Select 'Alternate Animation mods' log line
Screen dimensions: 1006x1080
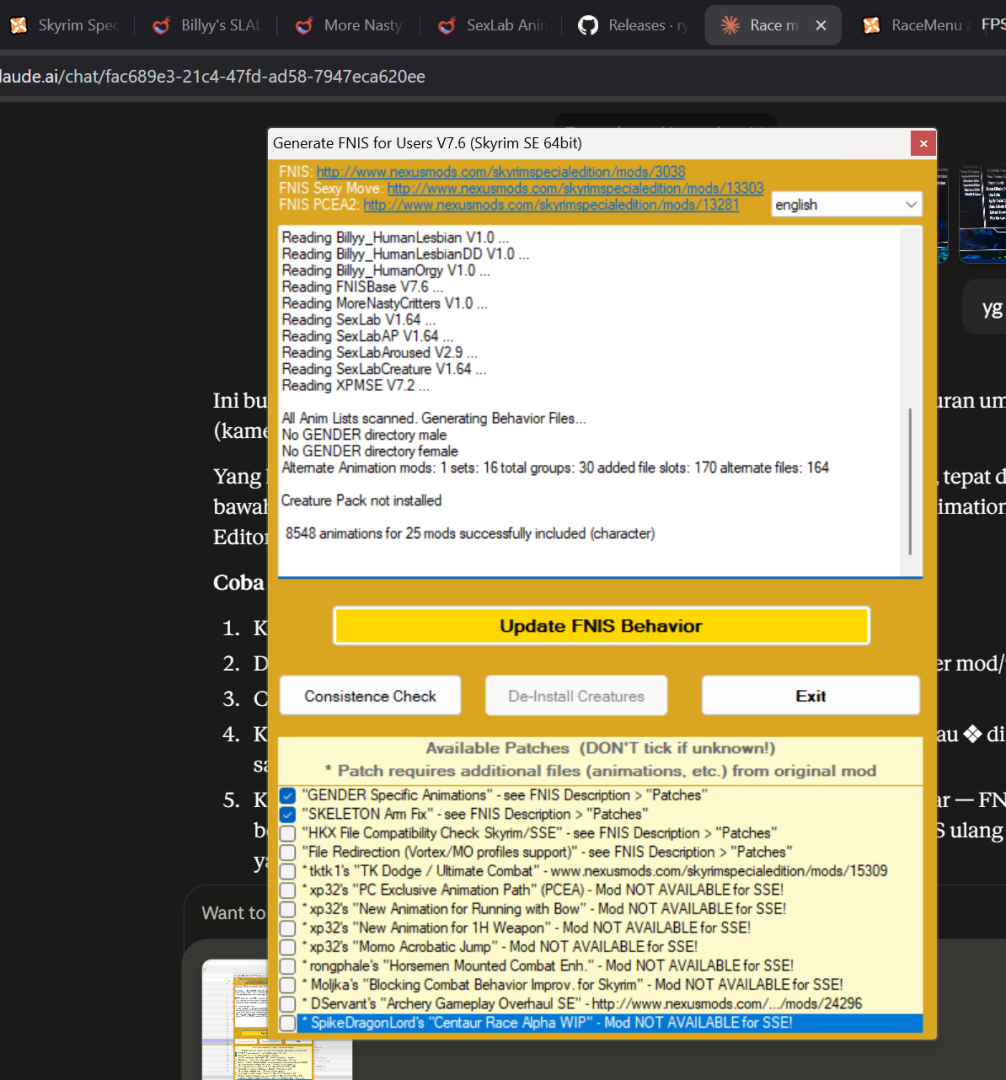pos(555,468)
